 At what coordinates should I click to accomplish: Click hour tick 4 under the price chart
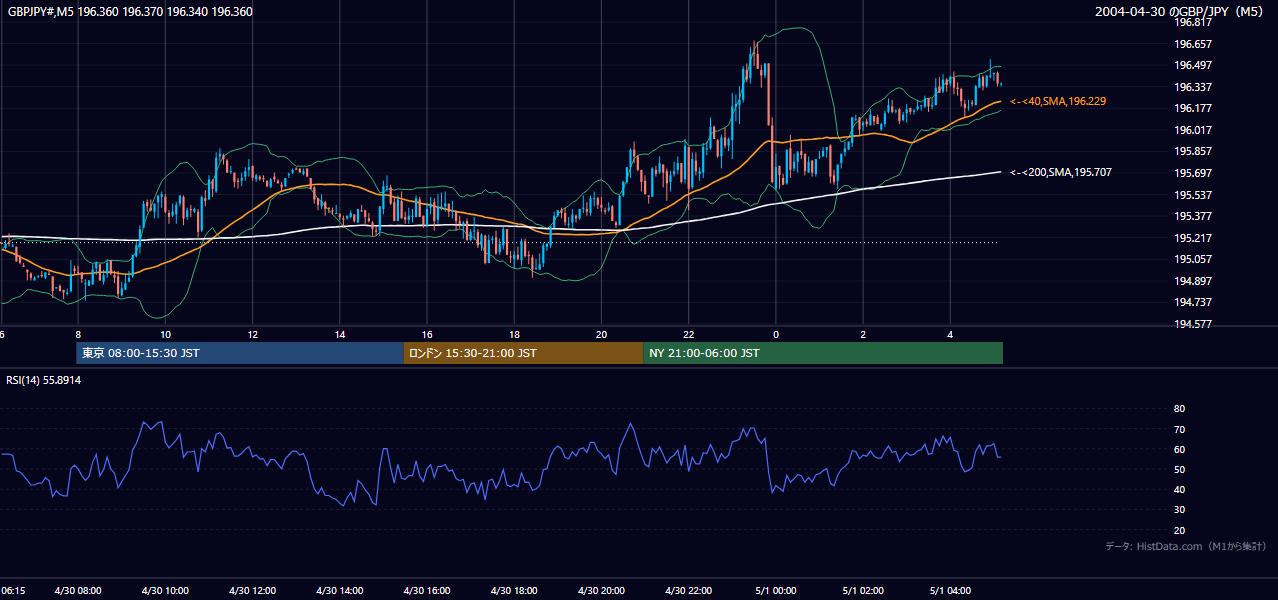(x=950, y=335)
